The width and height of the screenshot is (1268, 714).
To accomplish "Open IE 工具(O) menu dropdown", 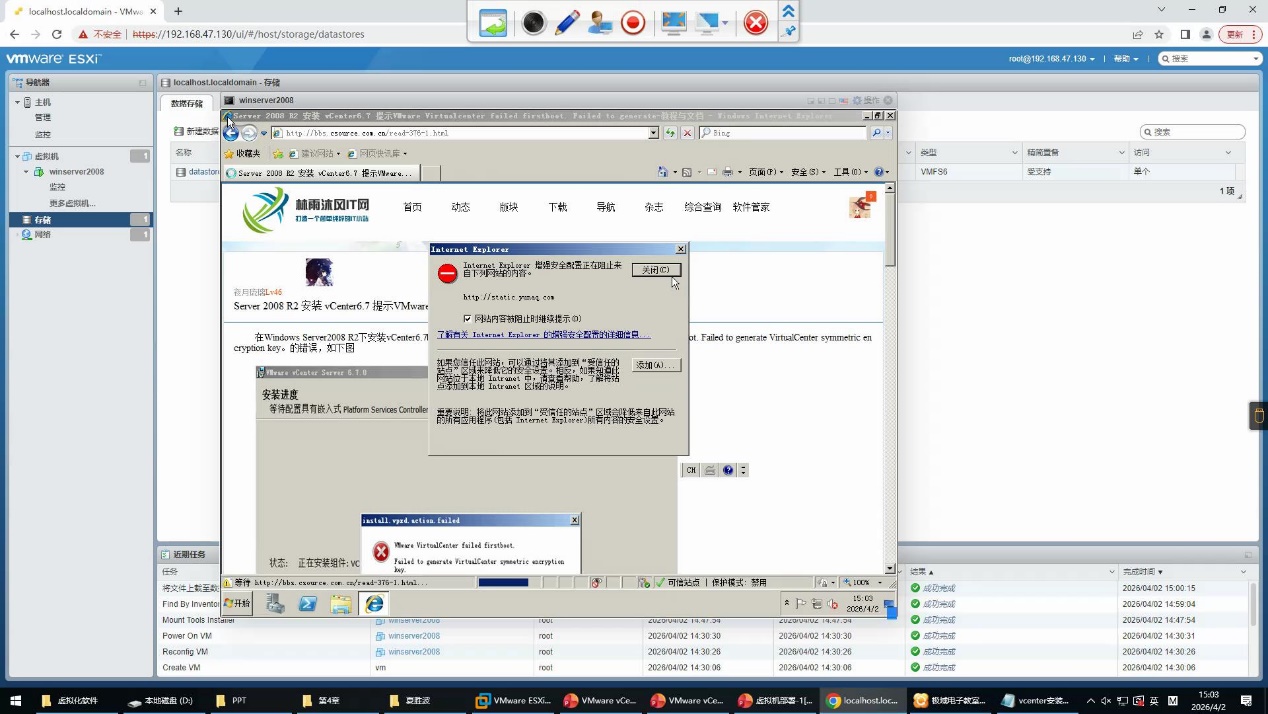I will click(x=851, y=172).
